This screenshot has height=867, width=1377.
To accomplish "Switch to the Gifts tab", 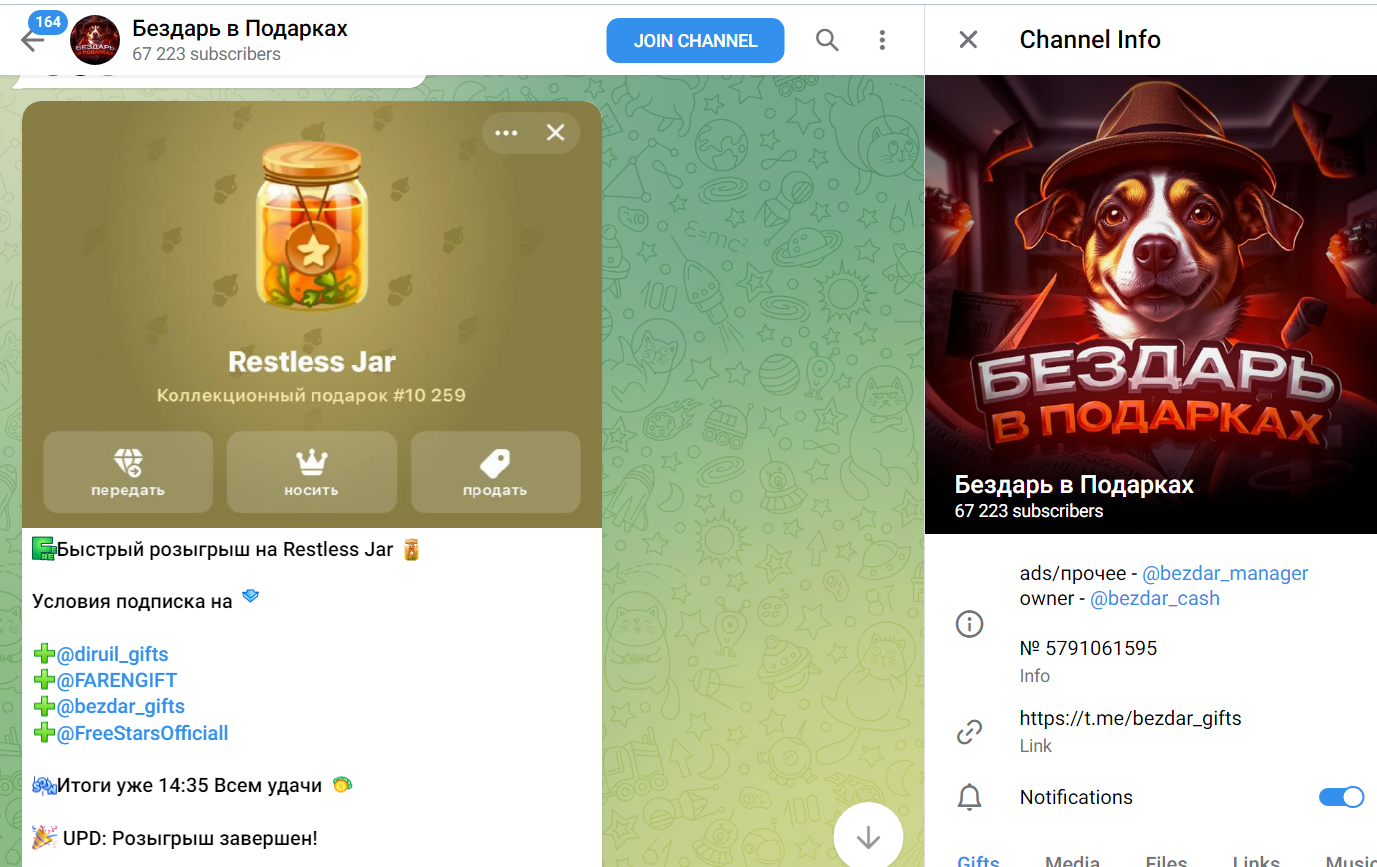I will pyautogui.click(x=978, y=859).
